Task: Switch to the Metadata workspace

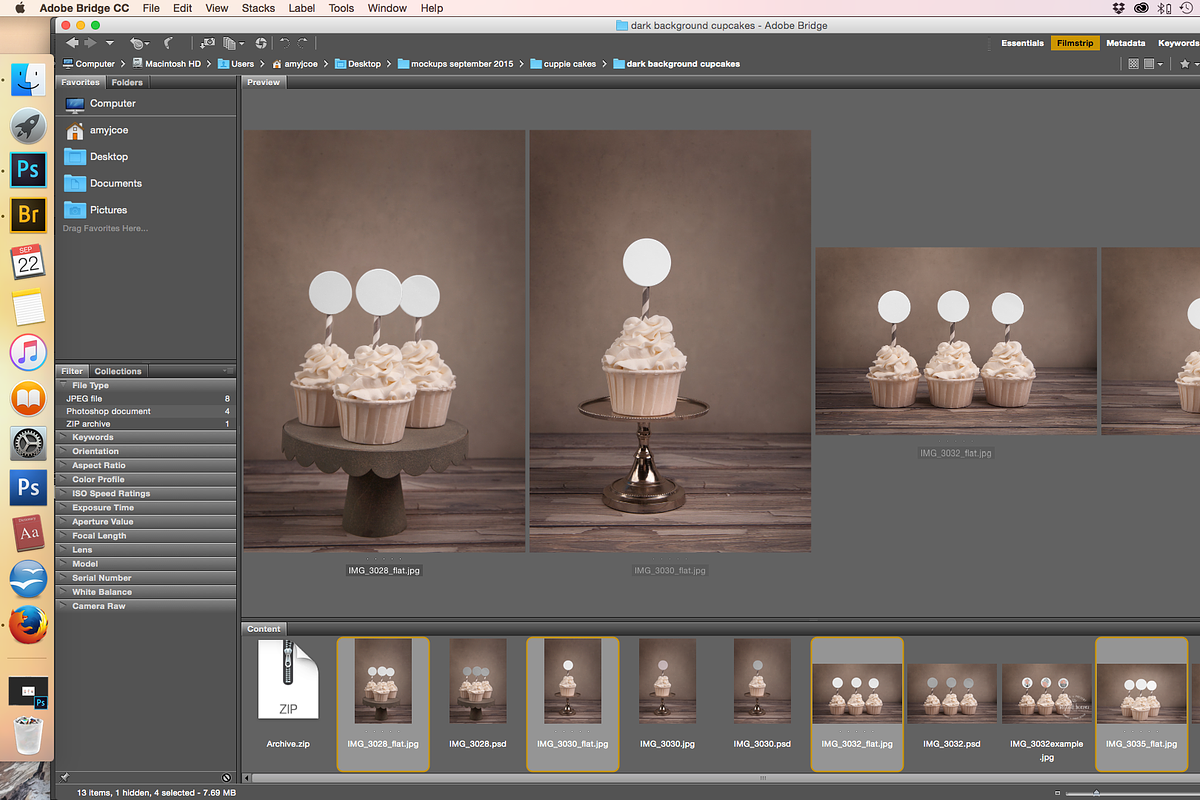Action: pyautogui.click(x=1125, y=43)
